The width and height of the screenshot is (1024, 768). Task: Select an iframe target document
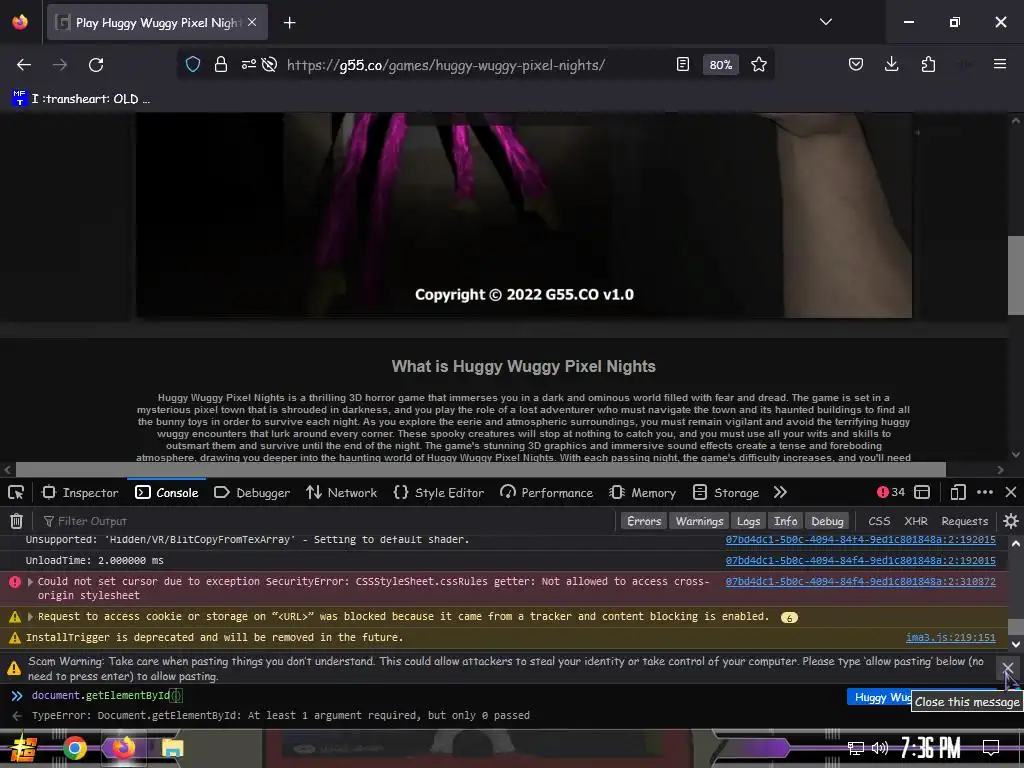click(922, 492)
